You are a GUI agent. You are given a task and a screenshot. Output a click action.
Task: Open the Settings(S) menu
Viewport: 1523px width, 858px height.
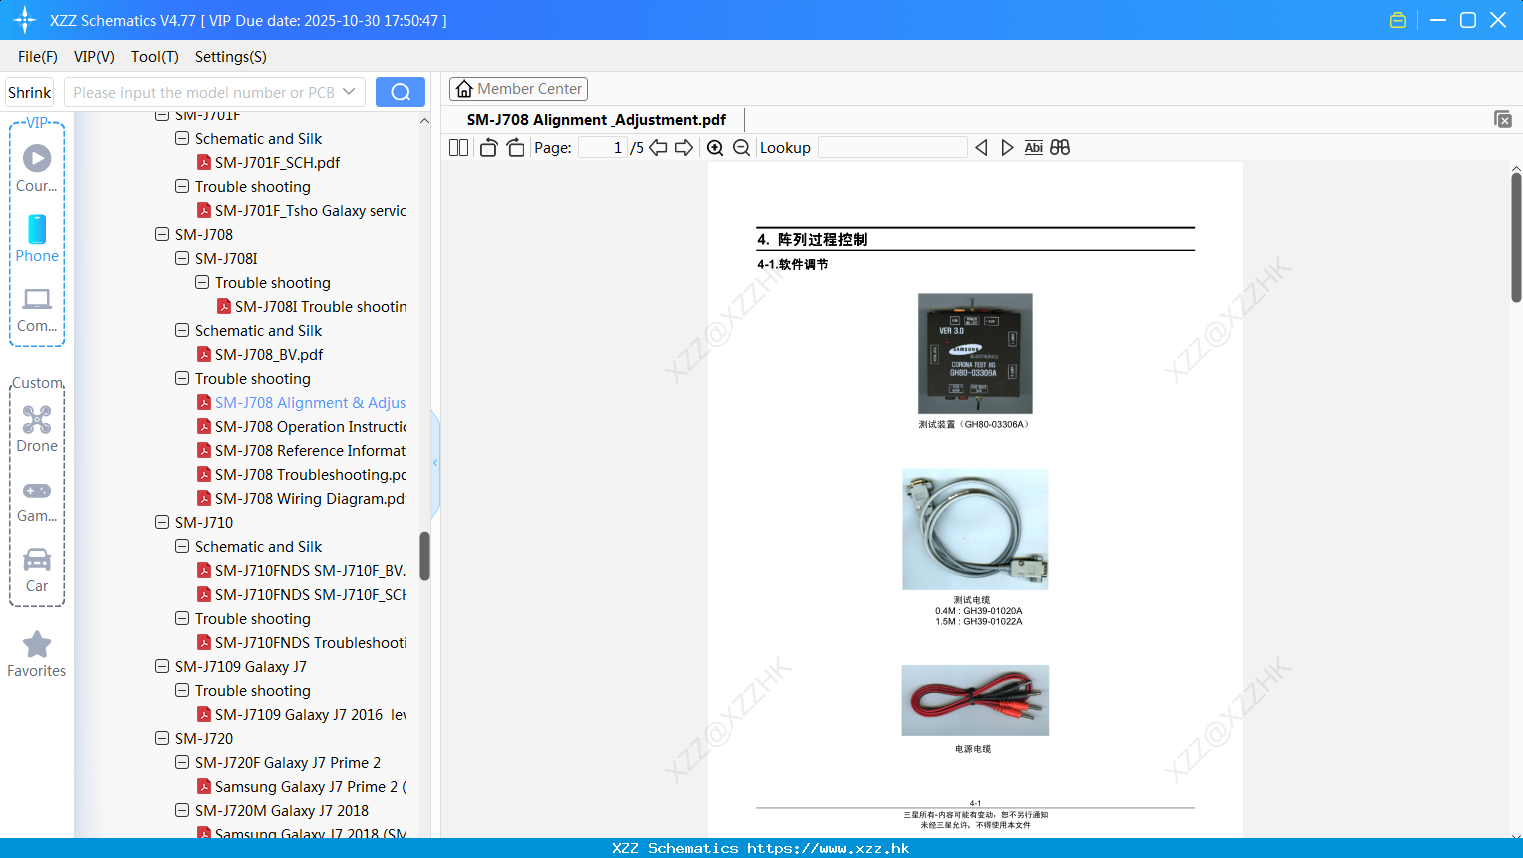(x=231, y=57)
